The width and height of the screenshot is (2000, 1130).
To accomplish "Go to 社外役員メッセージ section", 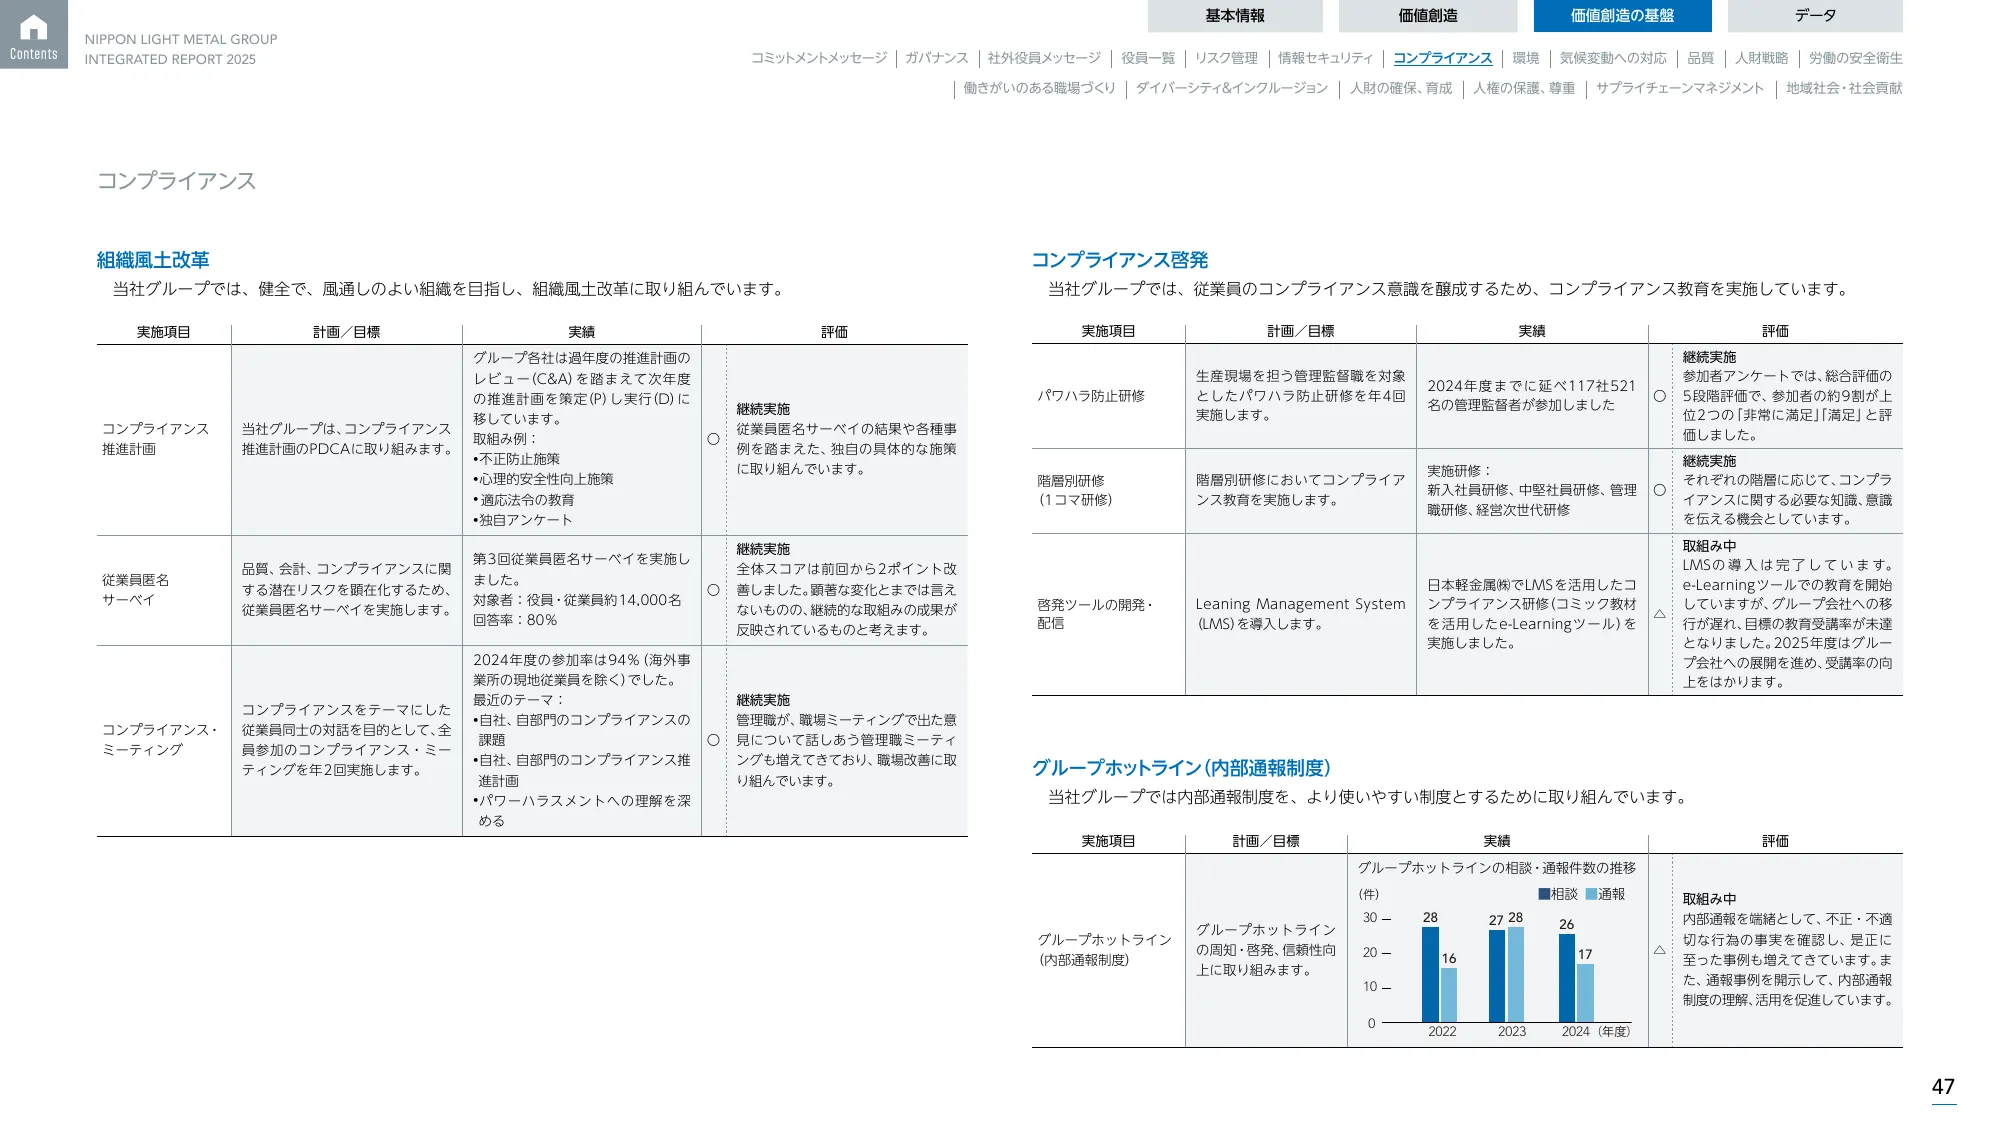I will coord(1041,59).
